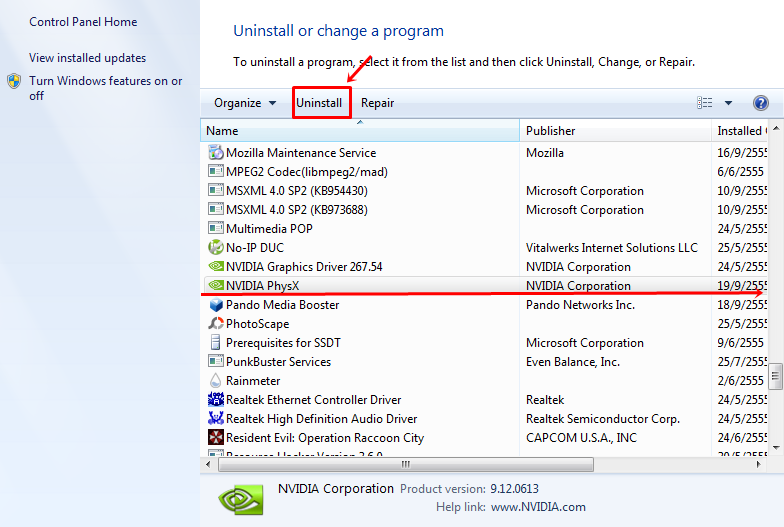Select Prerequisites for SSDT entry

click(283, 342)
